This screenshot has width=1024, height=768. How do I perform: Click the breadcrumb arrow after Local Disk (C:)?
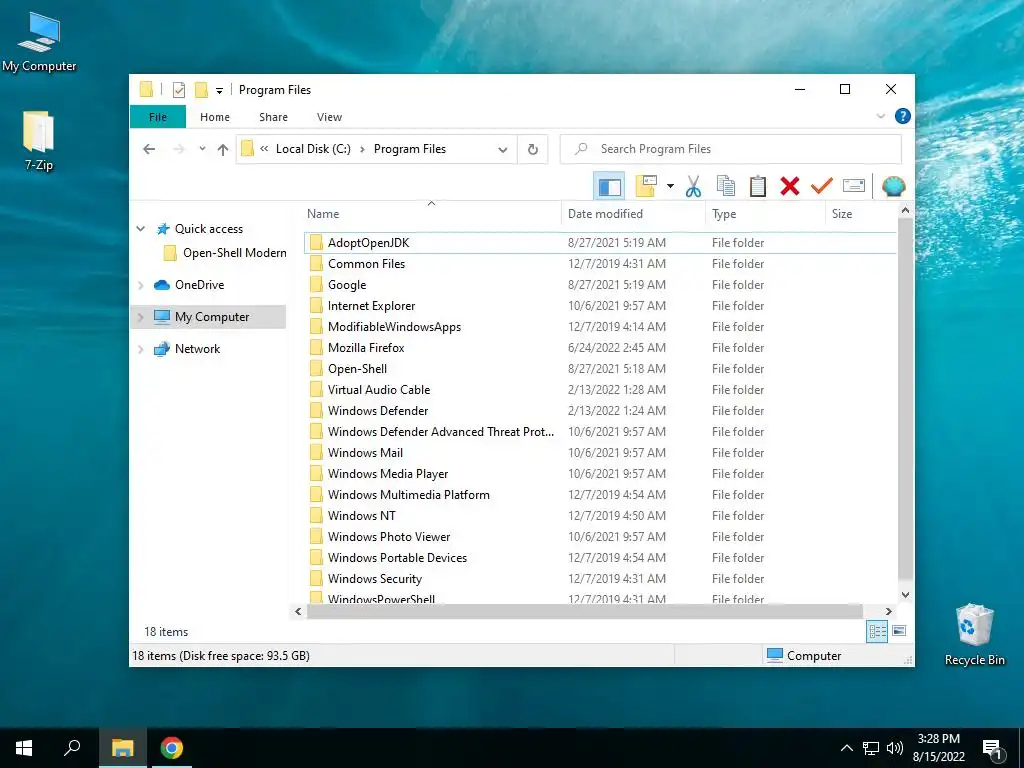tap(362, 149)
